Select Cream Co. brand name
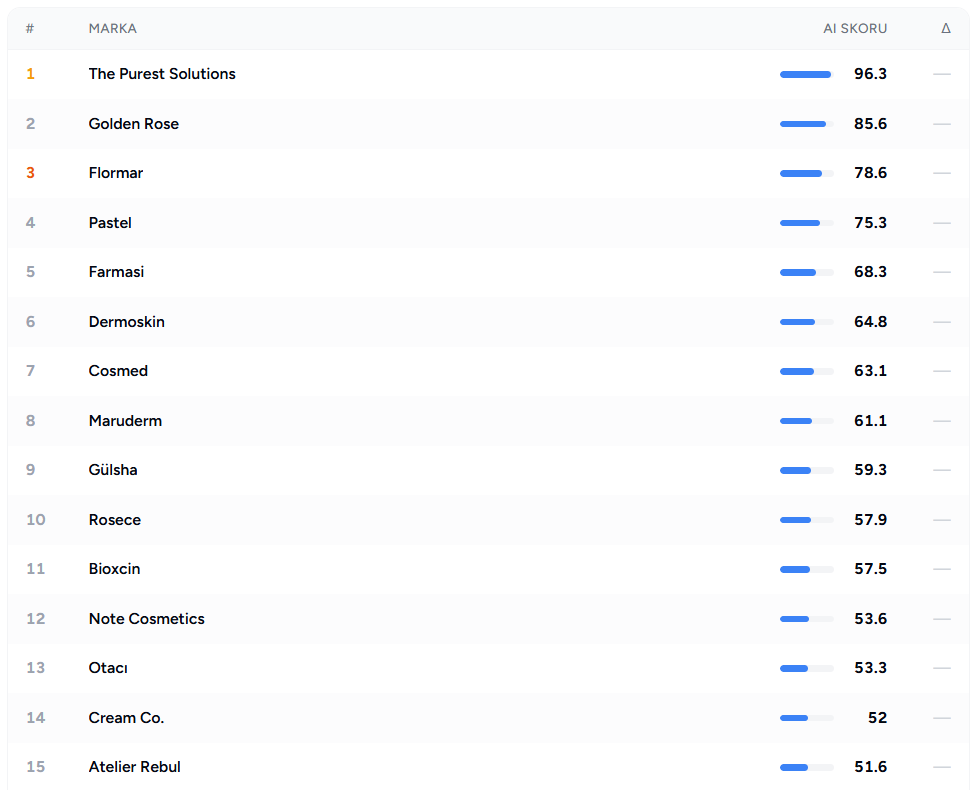Screen dimensions: 975x790 (x=126, y=717)
